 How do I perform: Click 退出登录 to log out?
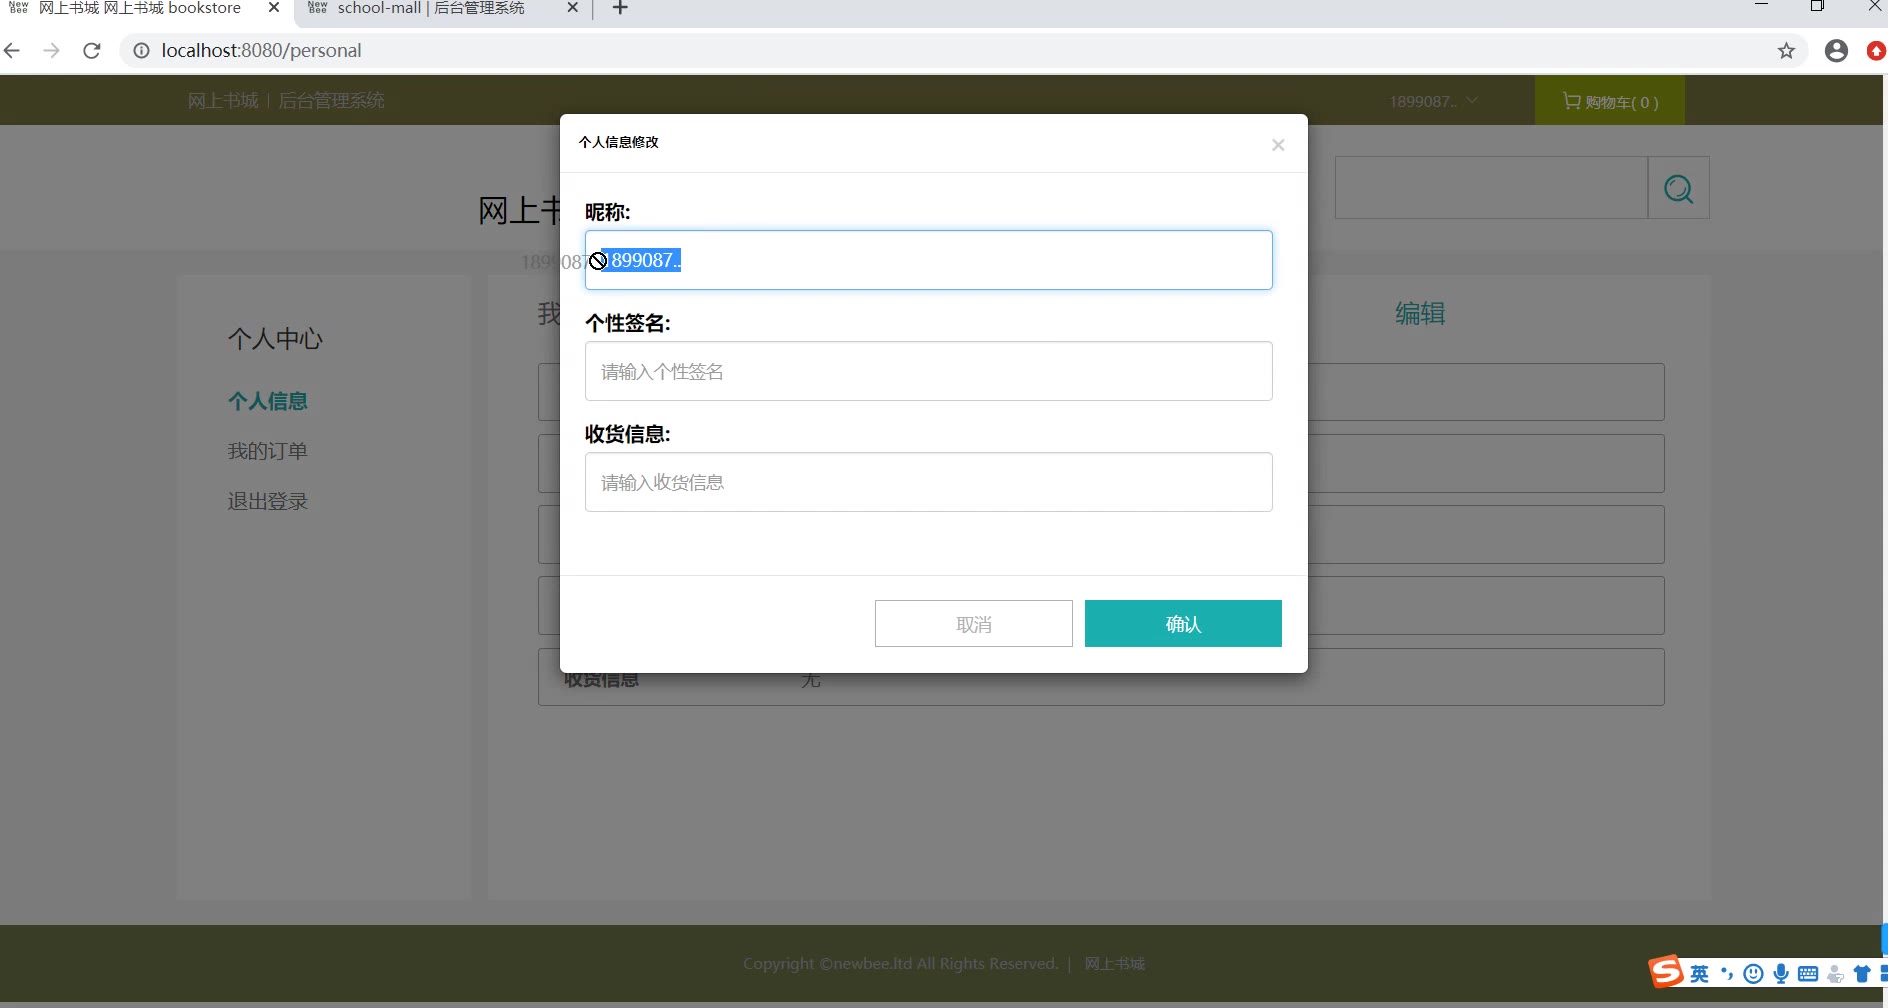268,501
